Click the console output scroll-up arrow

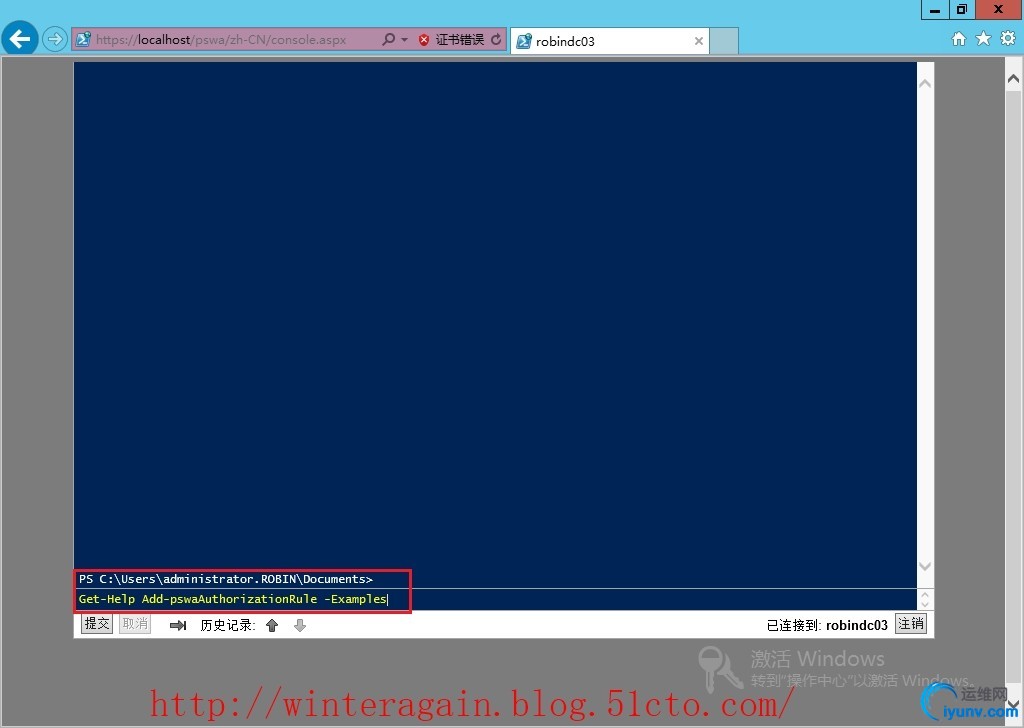(925, 84)
